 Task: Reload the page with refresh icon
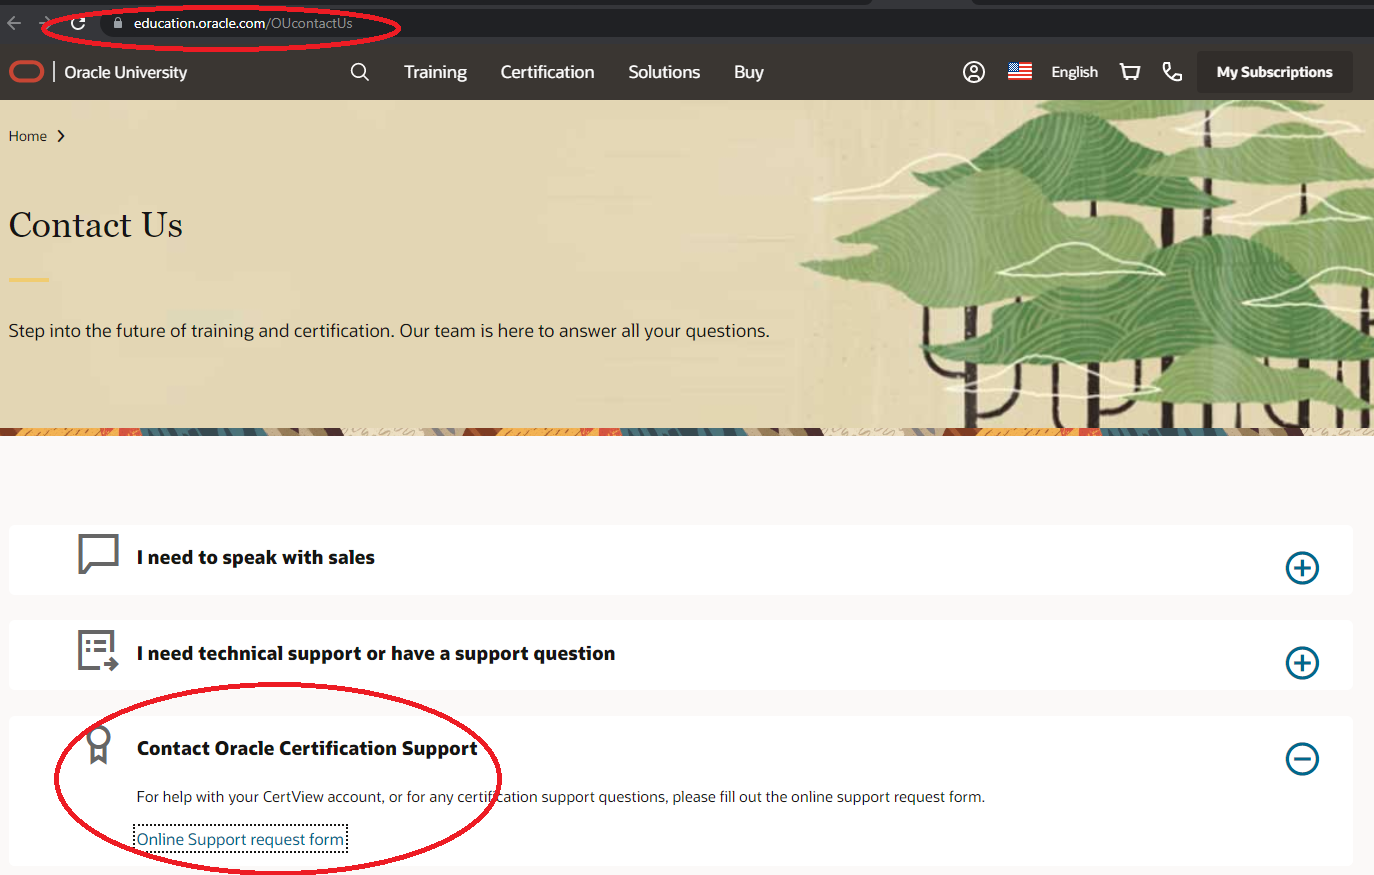(78, 23)
